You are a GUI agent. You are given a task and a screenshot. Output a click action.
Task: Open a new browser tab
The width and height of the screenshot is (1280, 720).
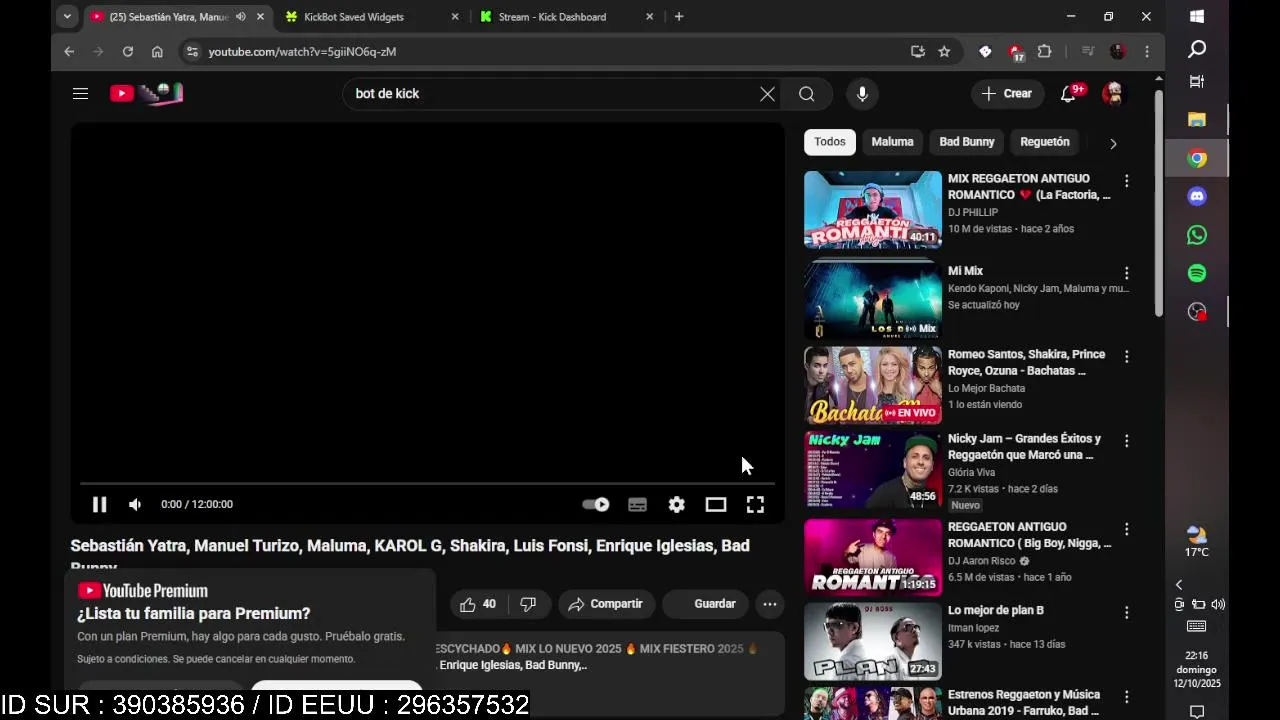tap(679, 17)
